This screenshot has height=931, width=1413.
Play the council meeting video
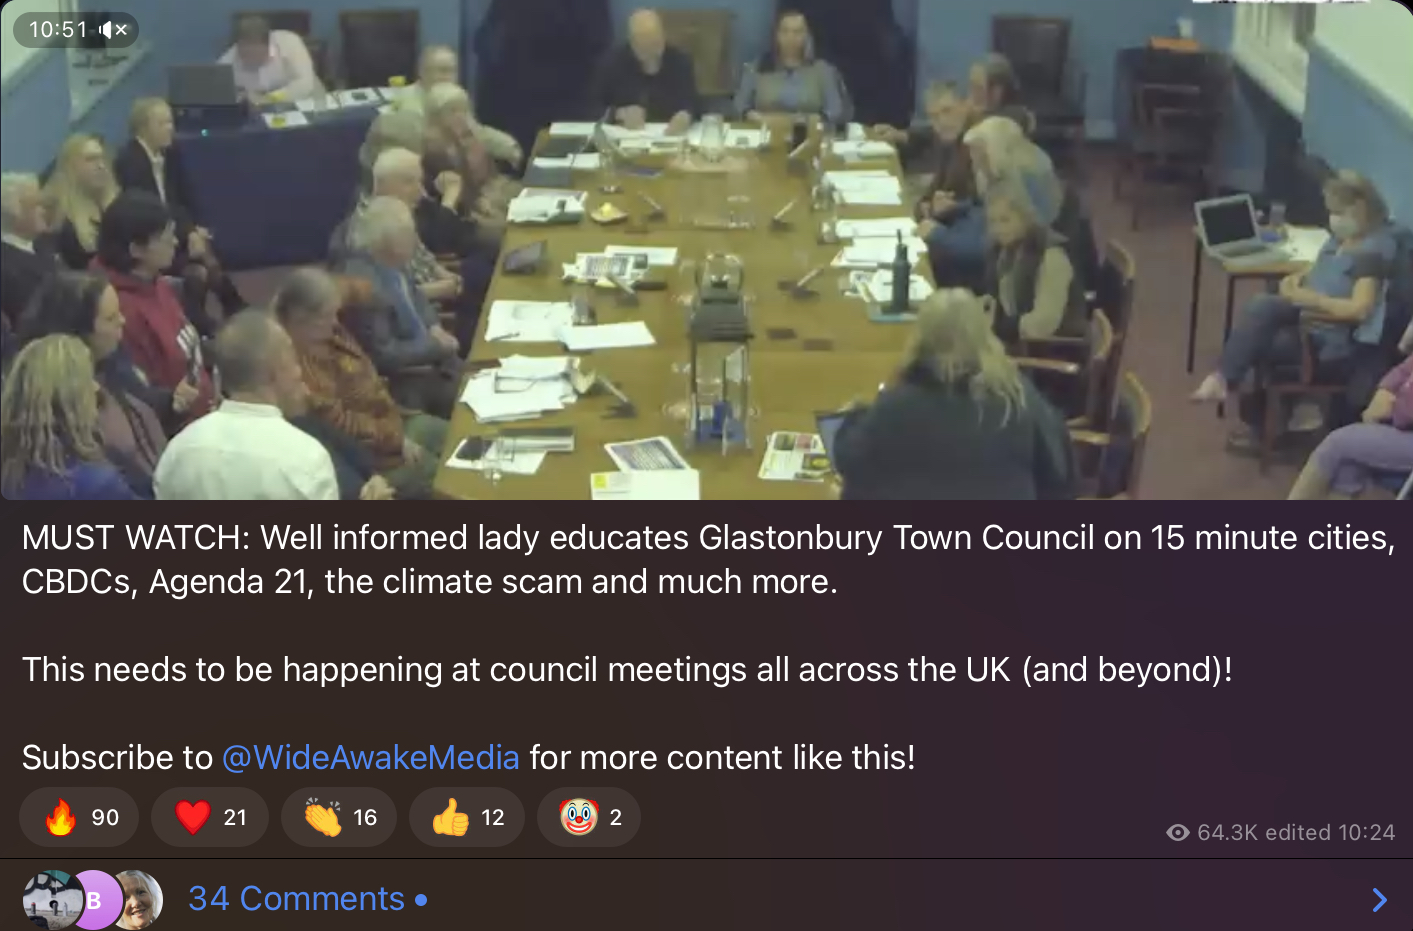point(706,250)
